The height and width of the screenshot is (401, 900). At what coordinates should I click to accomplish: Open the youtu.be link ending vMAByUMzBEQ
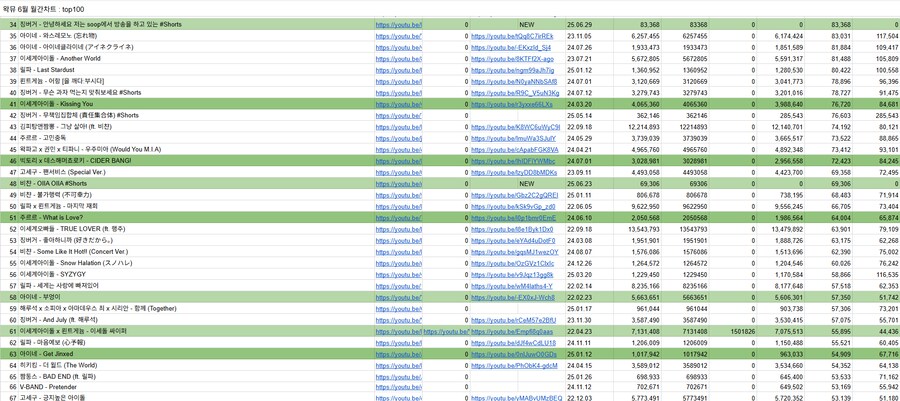pos(516,398)
